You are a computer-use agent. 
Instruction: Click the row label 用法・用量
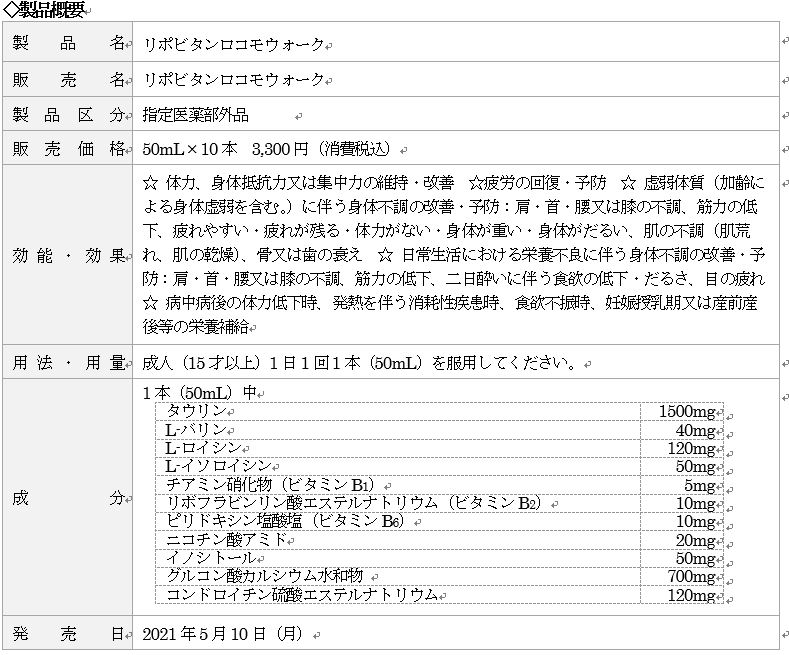tap(68, 362)
